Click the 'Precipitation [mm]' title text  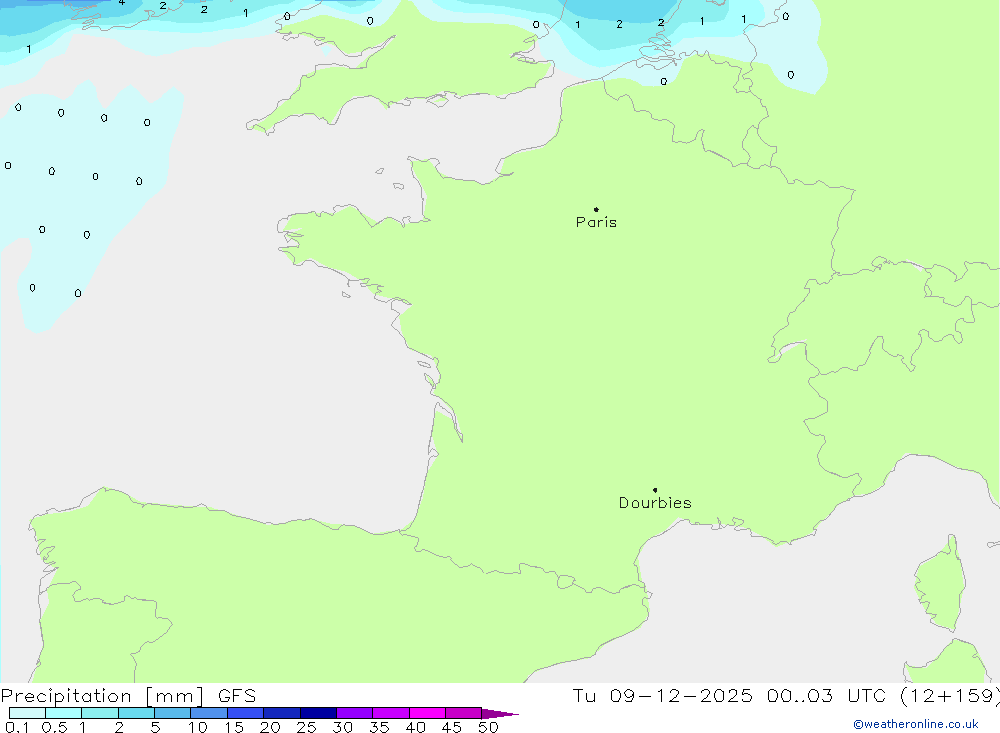coord(102,696)
